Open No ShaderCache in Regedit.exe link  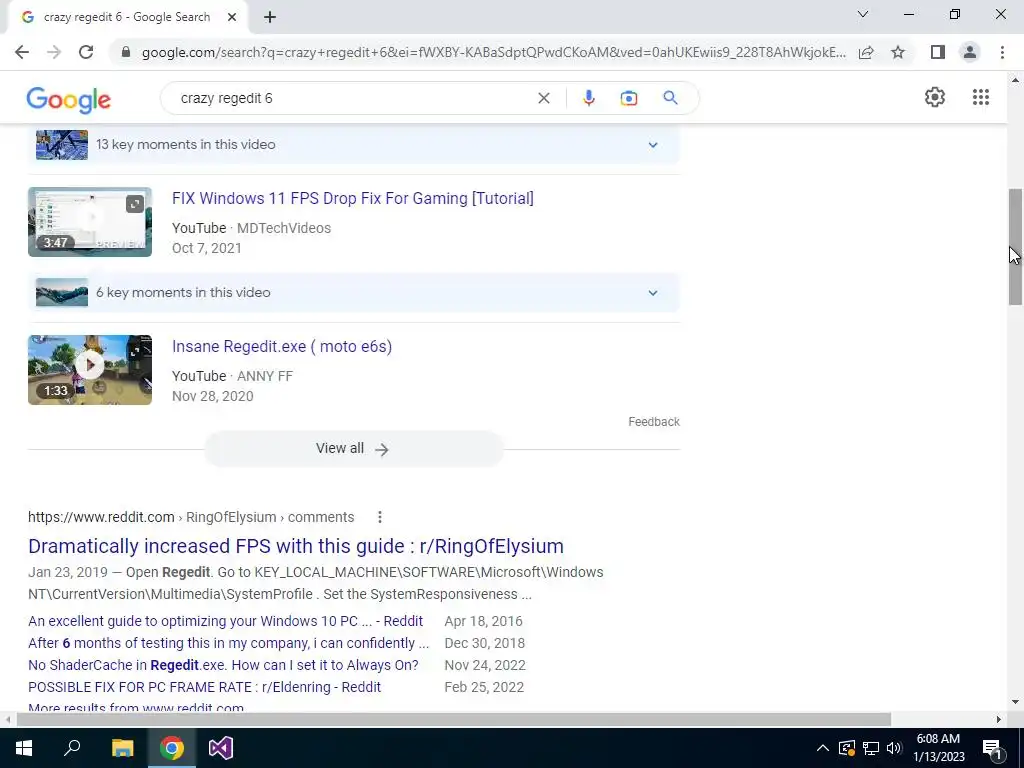(x=223, y=665)
